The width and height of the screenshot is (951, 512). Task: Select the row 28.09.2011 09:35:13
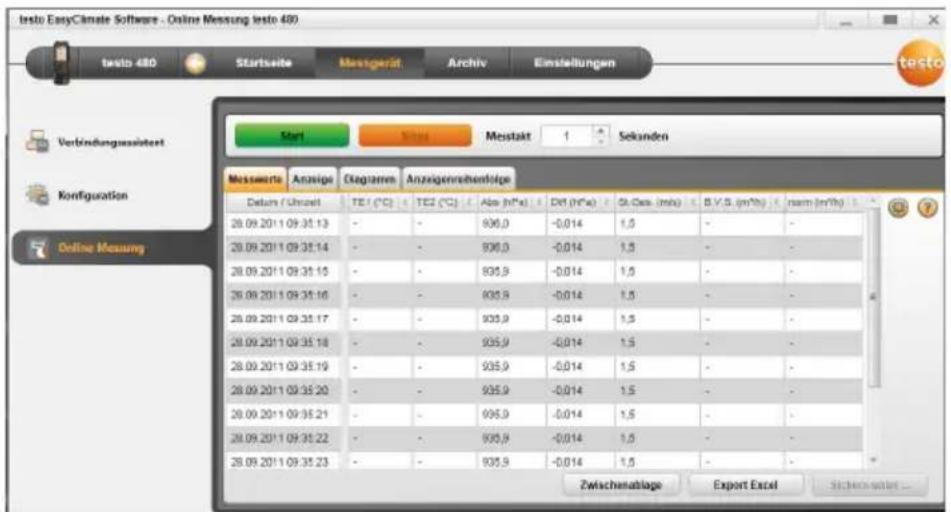point(544,224)
